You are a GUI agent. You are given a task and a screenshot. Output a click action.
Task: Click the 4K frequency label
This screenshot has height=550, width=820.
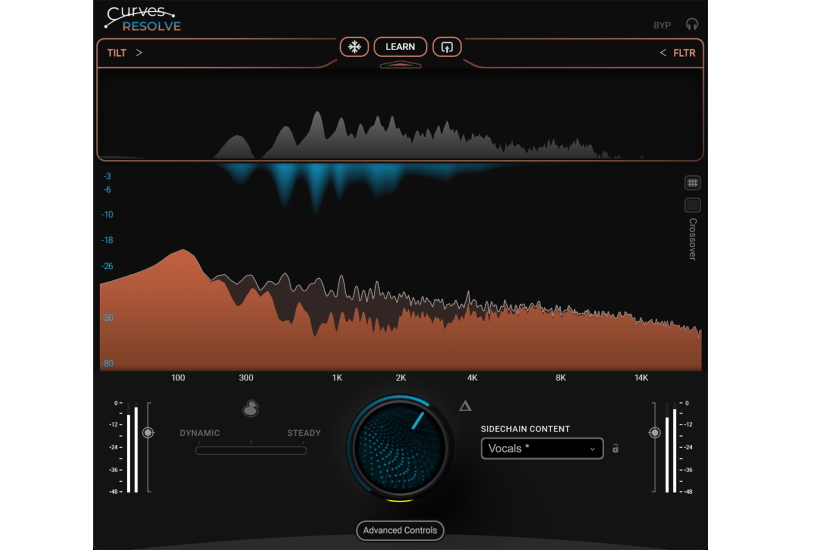coord(472,377)
